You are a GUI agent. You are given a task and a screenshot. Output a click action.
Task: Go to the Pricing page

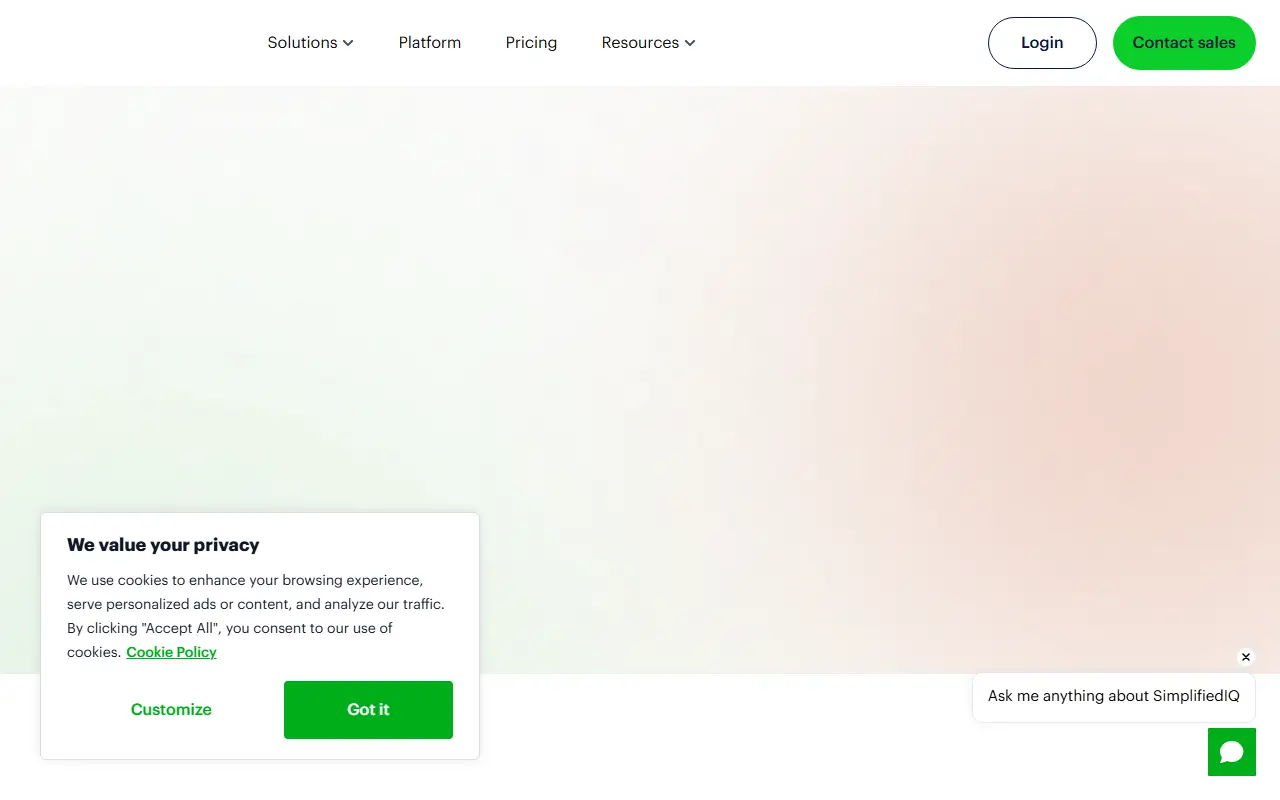coord(531,43)
